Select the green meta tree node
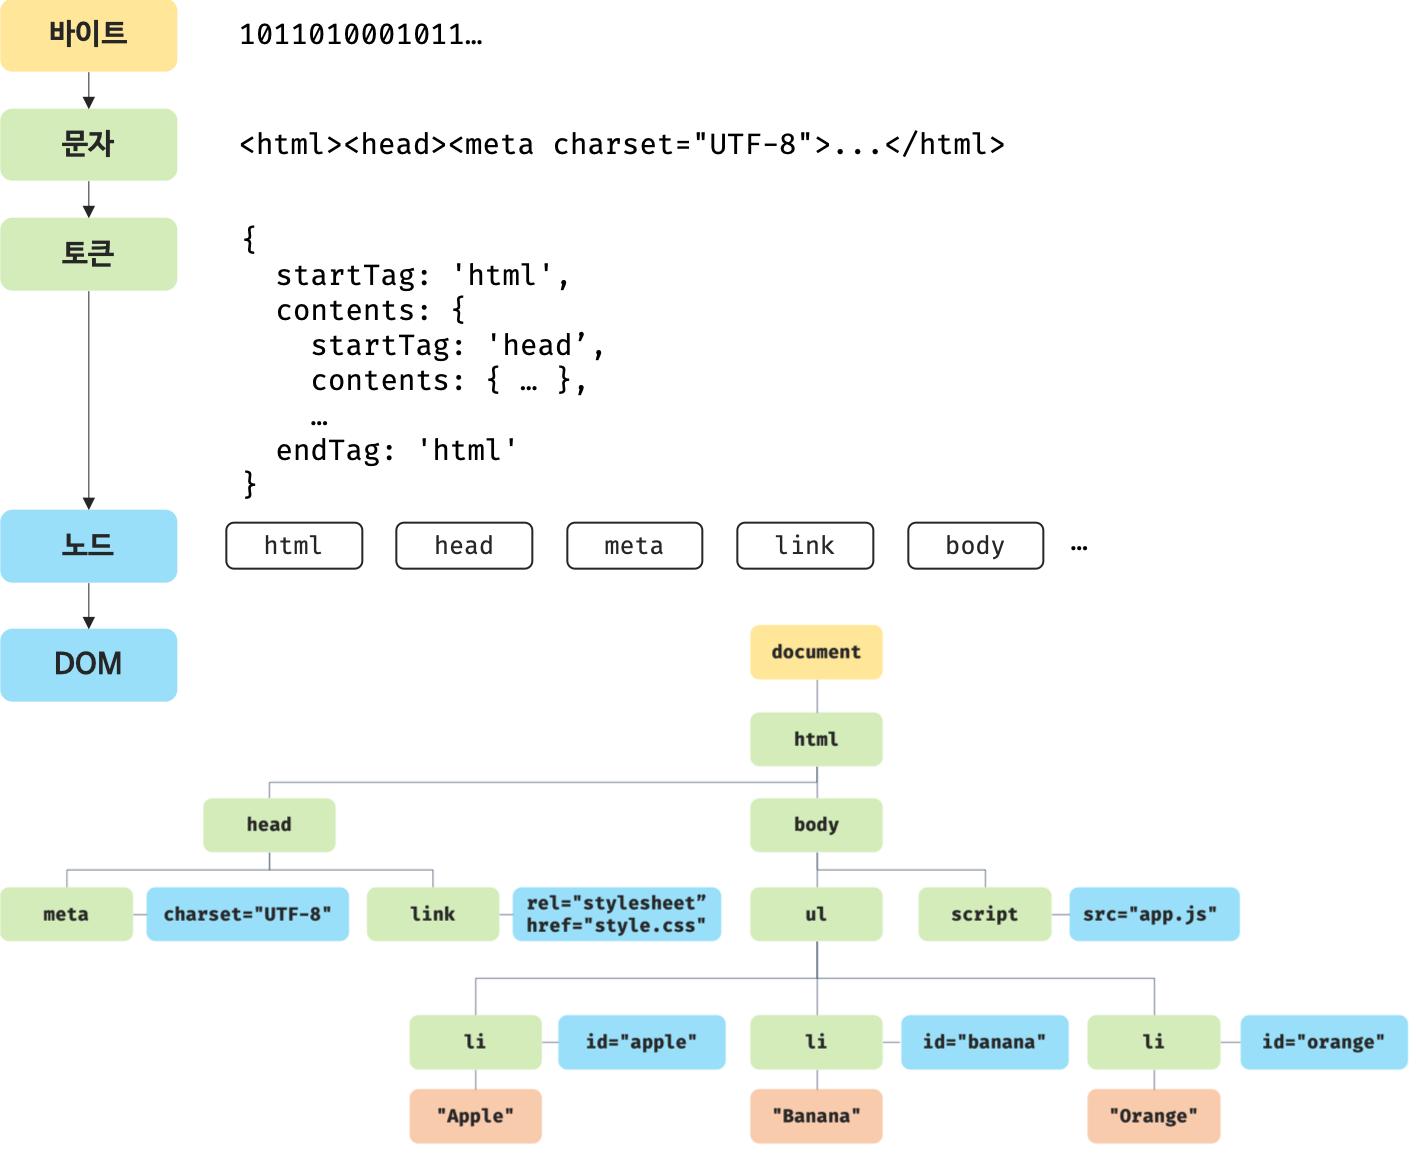1416x1164 pixels. click(x=66, y=914)
